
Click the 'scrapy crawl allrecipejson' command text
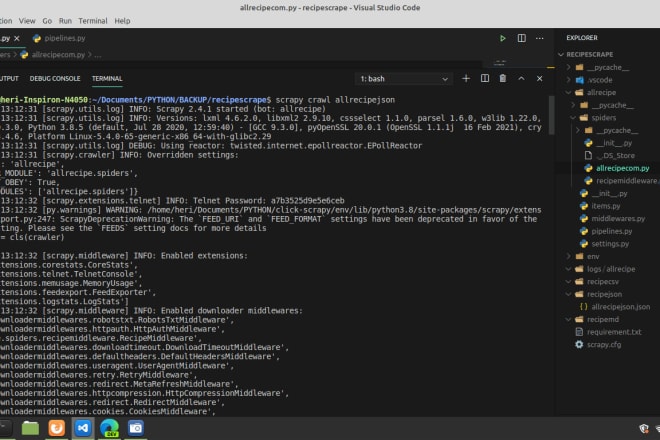pyautogui.click(x=335, y=100)
